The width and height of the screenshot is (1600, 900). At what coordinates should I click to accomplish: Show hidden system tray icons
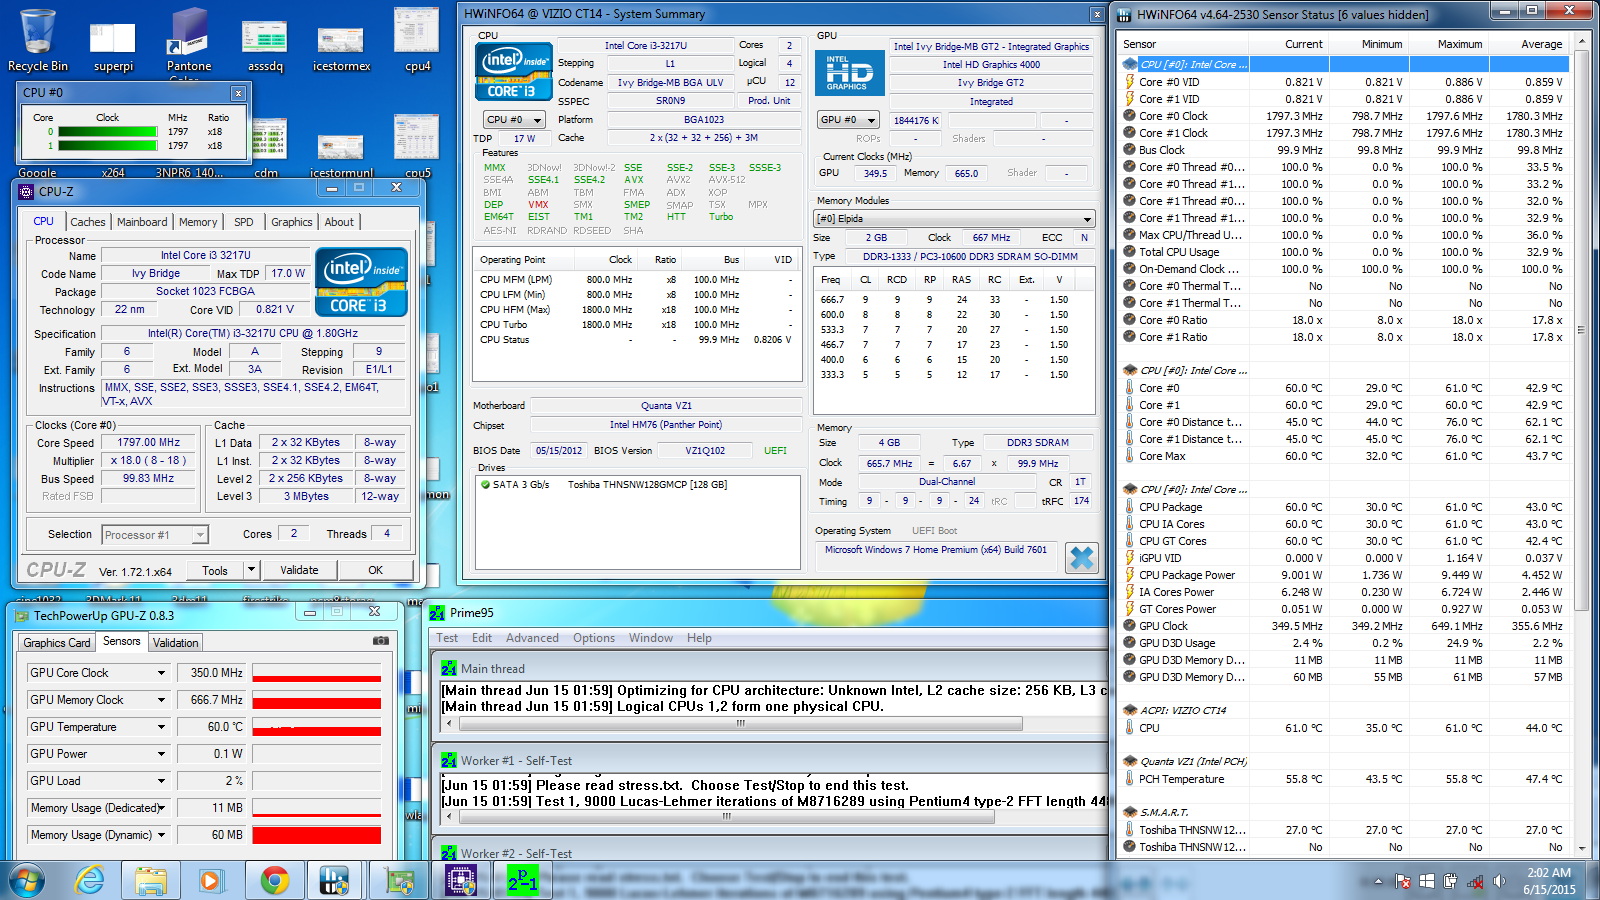1378,881
